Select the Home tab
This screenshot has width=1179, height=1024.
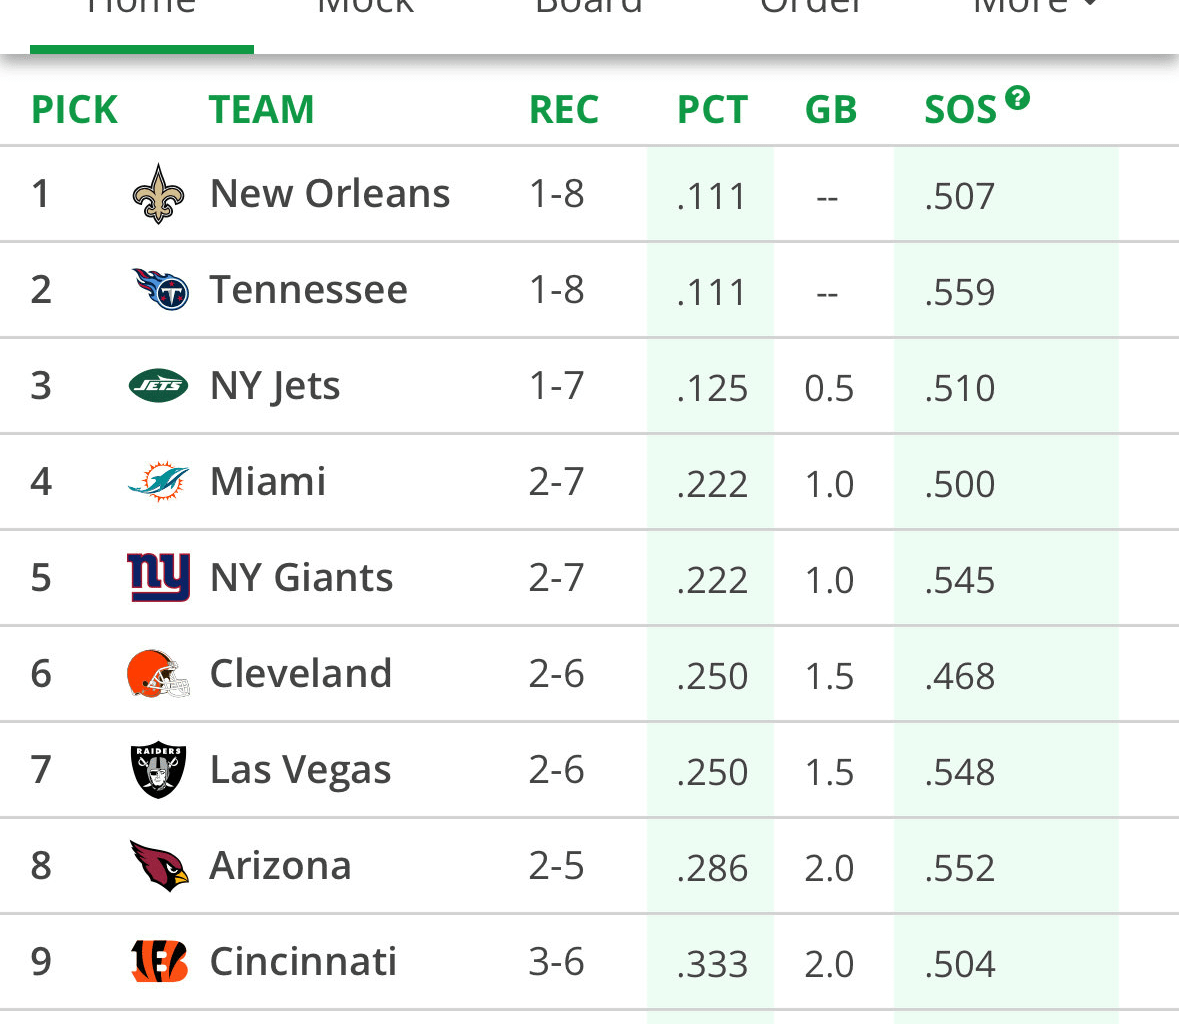pyautogui.click(x=141, y=8)
